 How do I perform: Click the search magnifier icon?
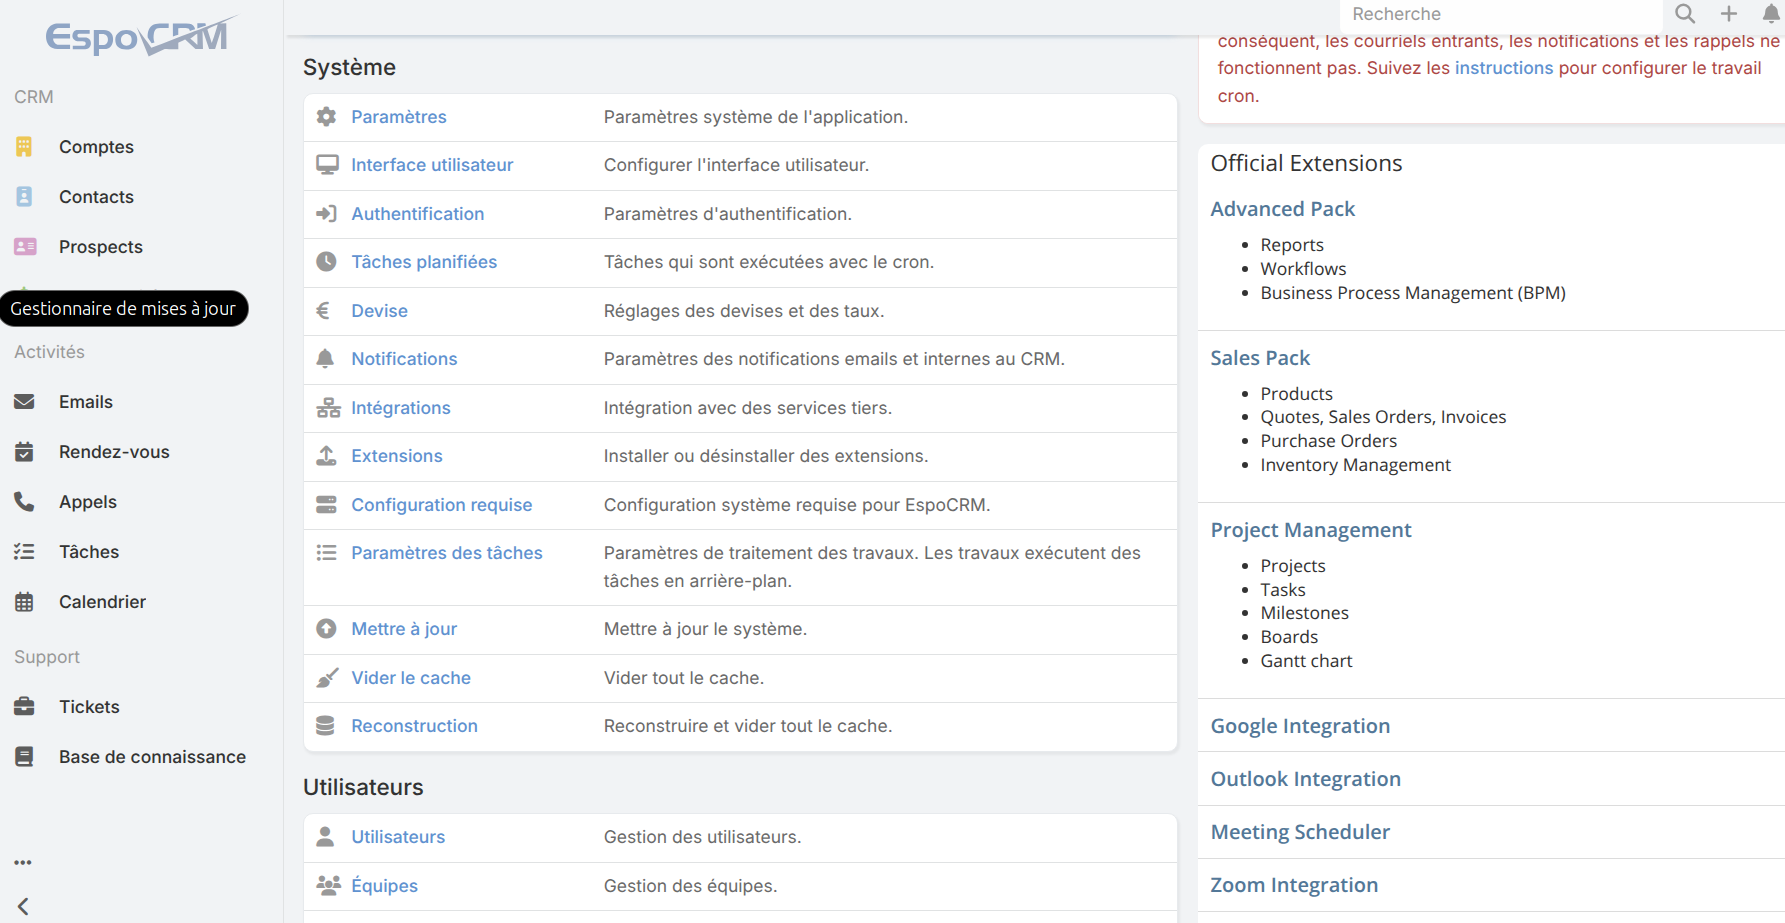(x=1685, y=14)
